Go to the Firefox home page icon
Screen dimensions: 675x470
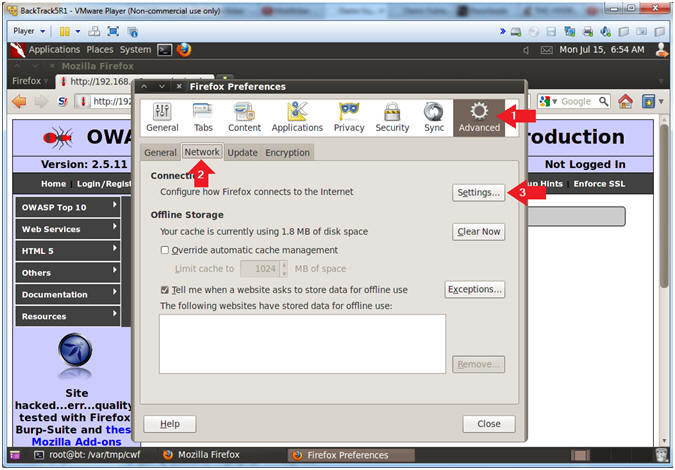pyautogui.click(x=625, y=102)
